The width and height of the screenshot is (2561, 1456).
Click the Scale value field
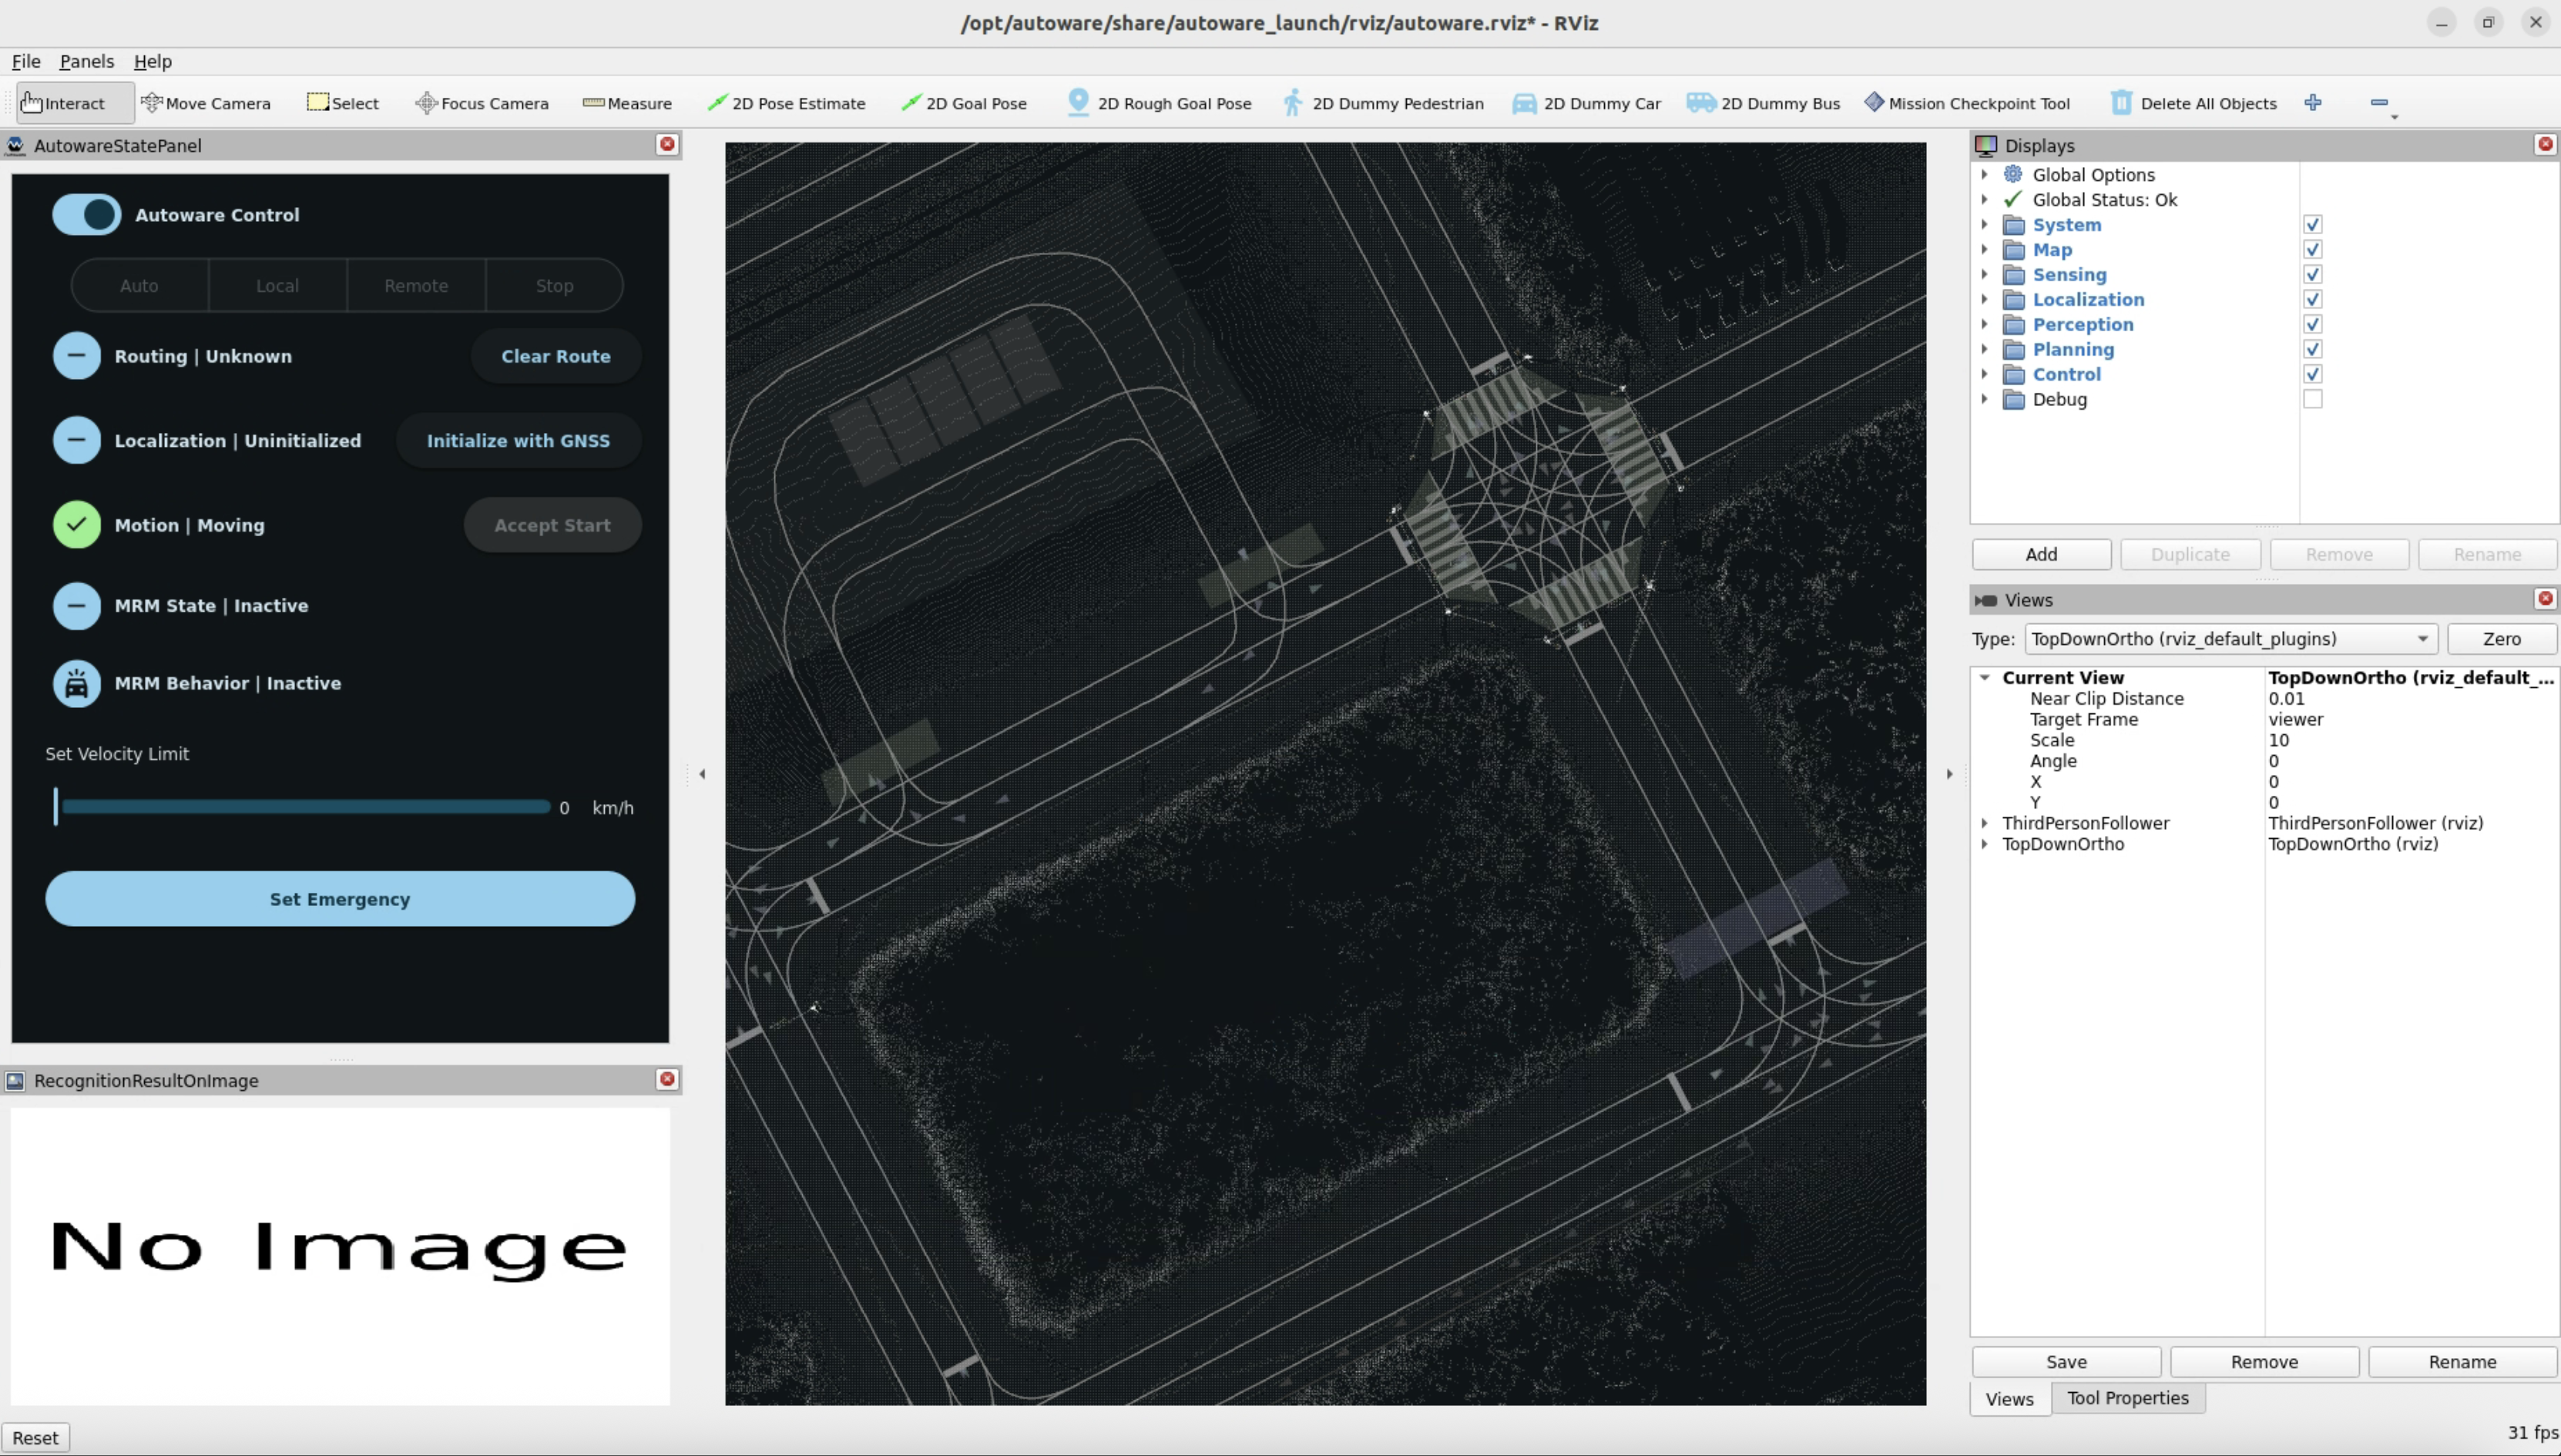tap(2411, 740)
